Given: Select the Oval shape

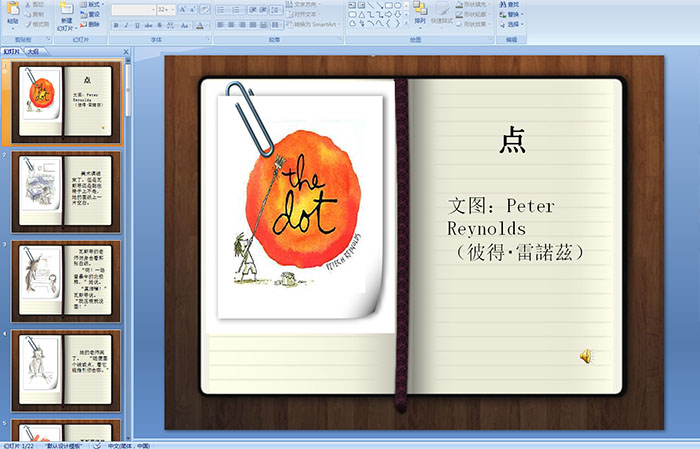Looking at the screenshot, I should coord(398,5).
